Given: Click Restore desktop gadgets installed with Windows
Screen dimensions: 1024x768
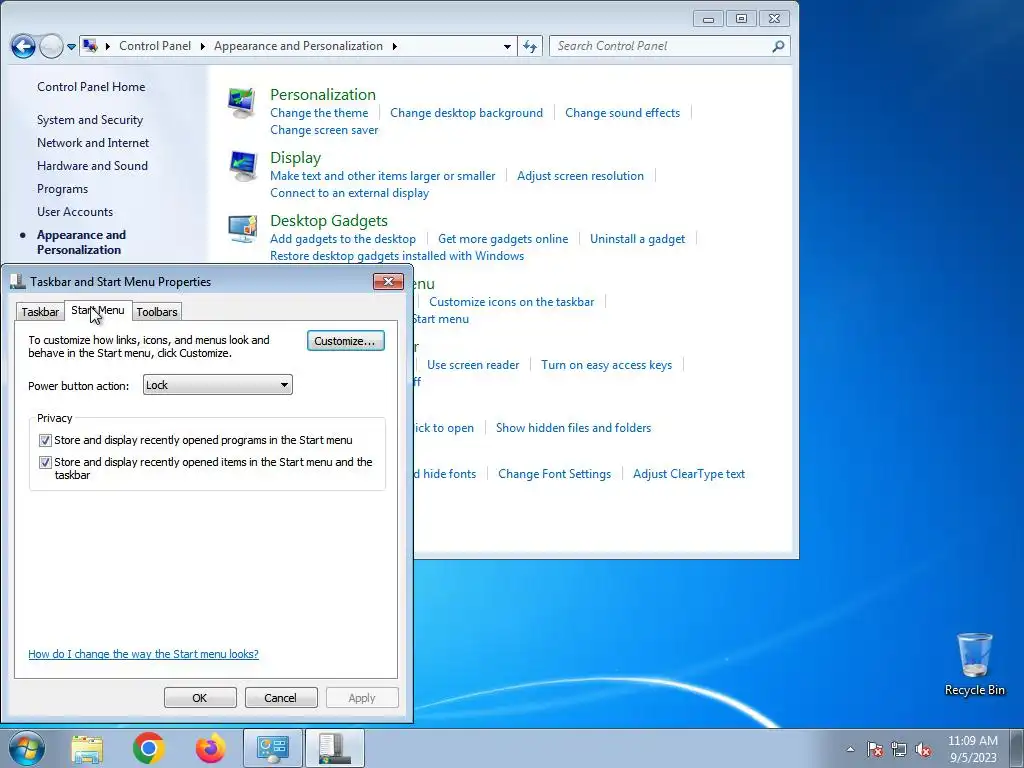Looking at the screenshot, I should pyautogui.click(x=397, y=255).
